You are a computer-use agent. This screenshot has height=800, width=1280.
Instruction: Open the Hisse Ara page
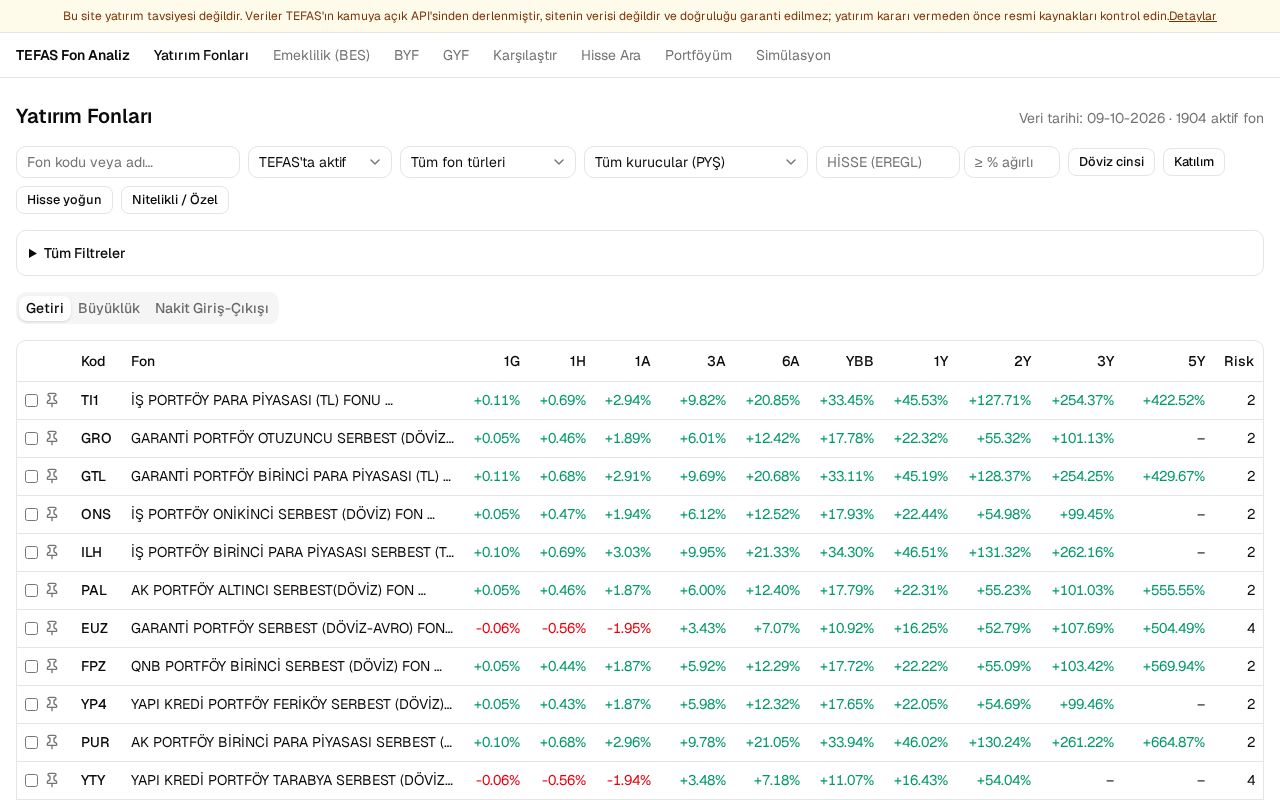611,55
